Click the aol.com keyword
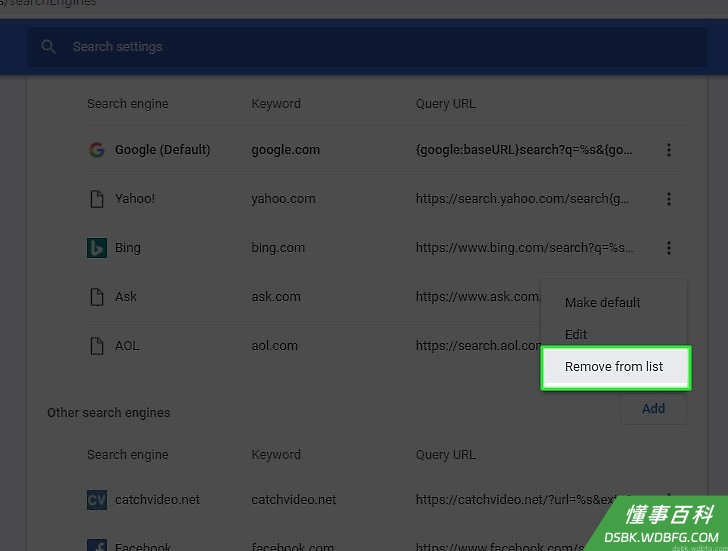Viewport: 728px width, 551px height. point(274,346)
